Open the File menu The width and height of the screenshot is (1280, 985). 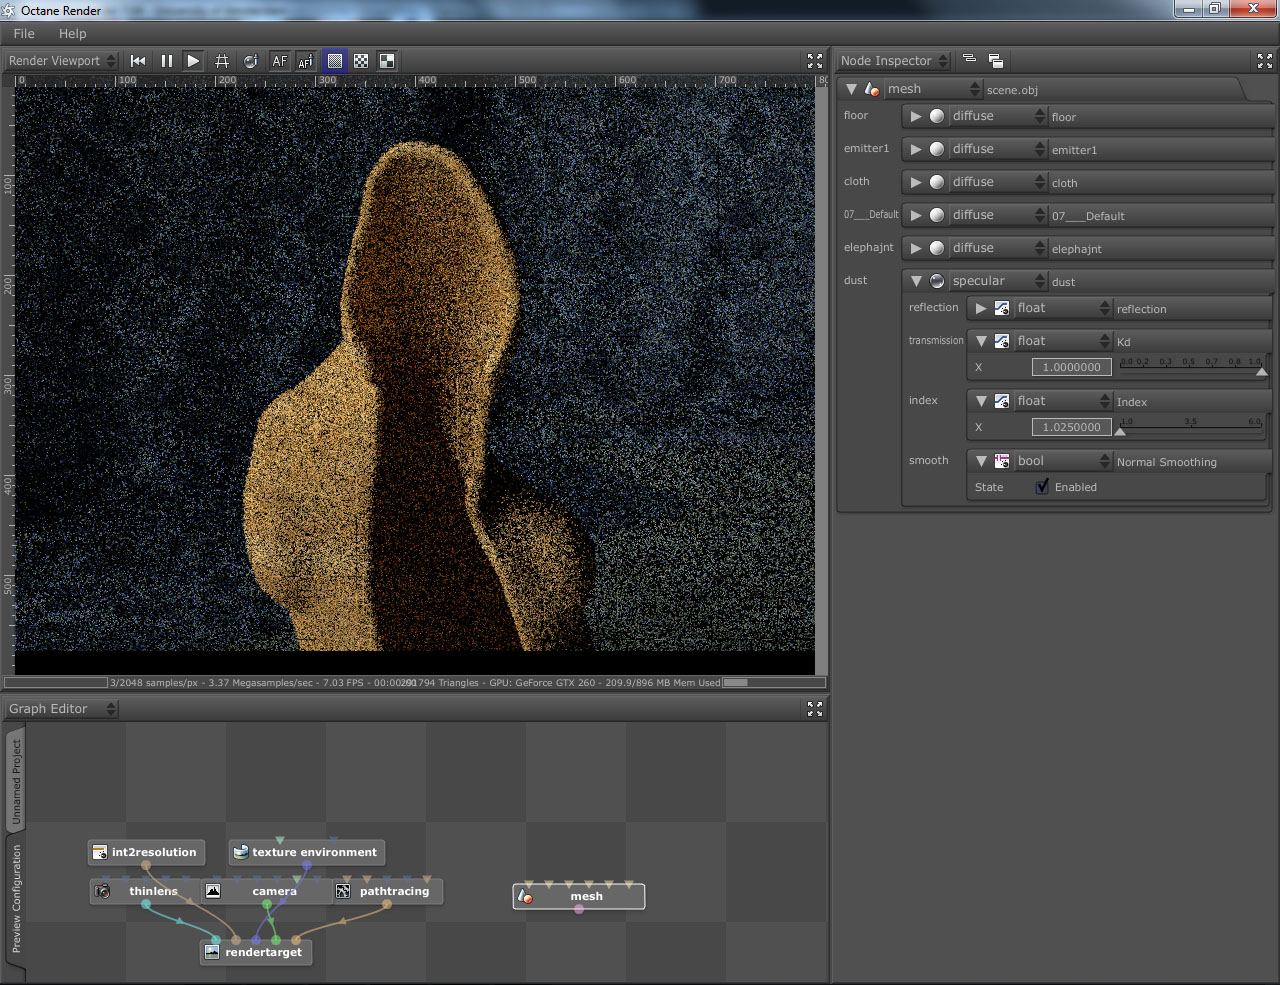24,33
